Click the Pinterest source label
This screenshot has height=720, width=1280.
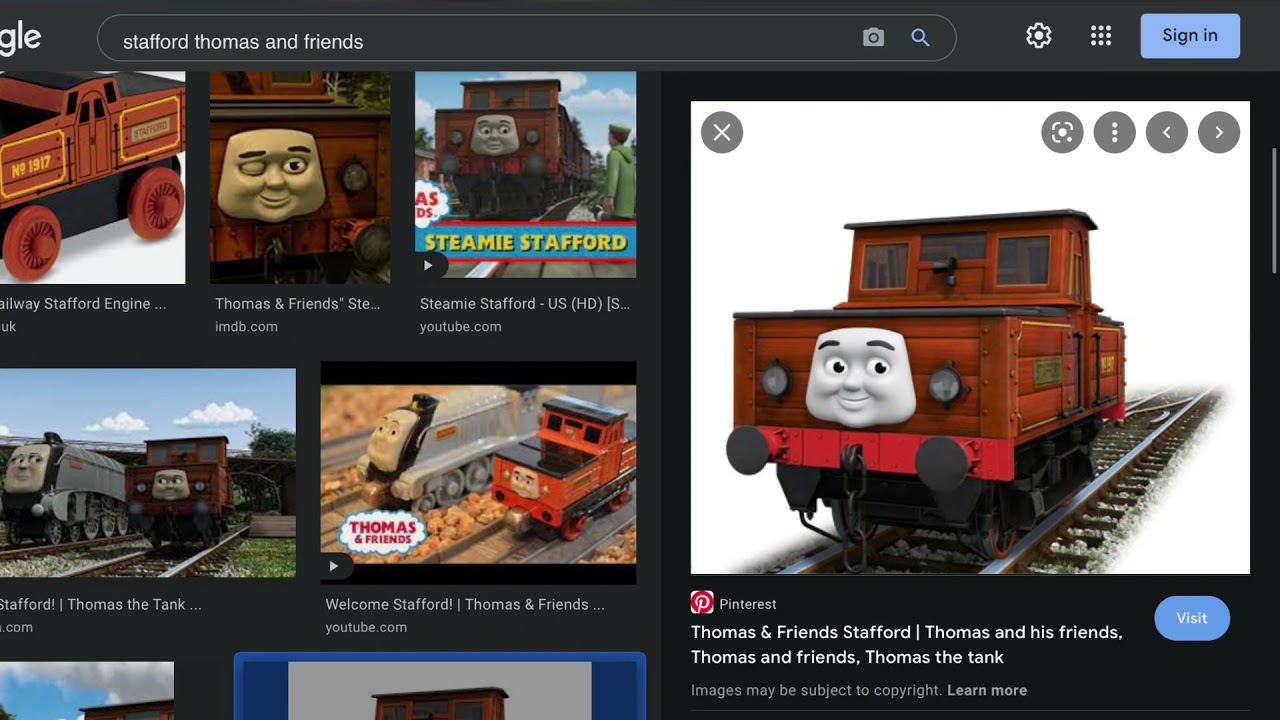[x=748, y=604]
